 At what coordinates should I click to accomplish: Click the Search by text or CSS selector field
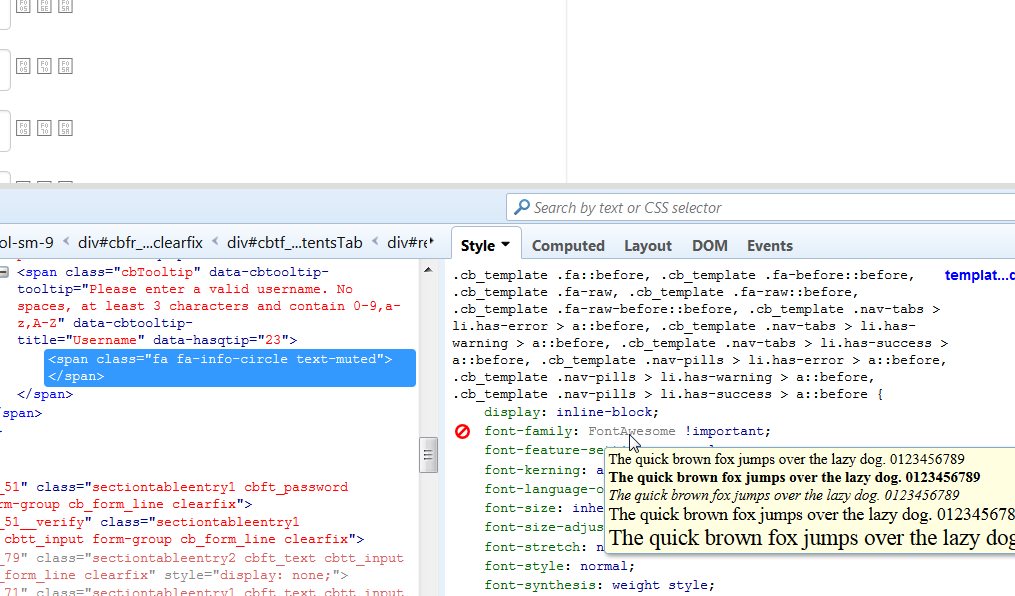pyautogui.click(x=760, y=208)
